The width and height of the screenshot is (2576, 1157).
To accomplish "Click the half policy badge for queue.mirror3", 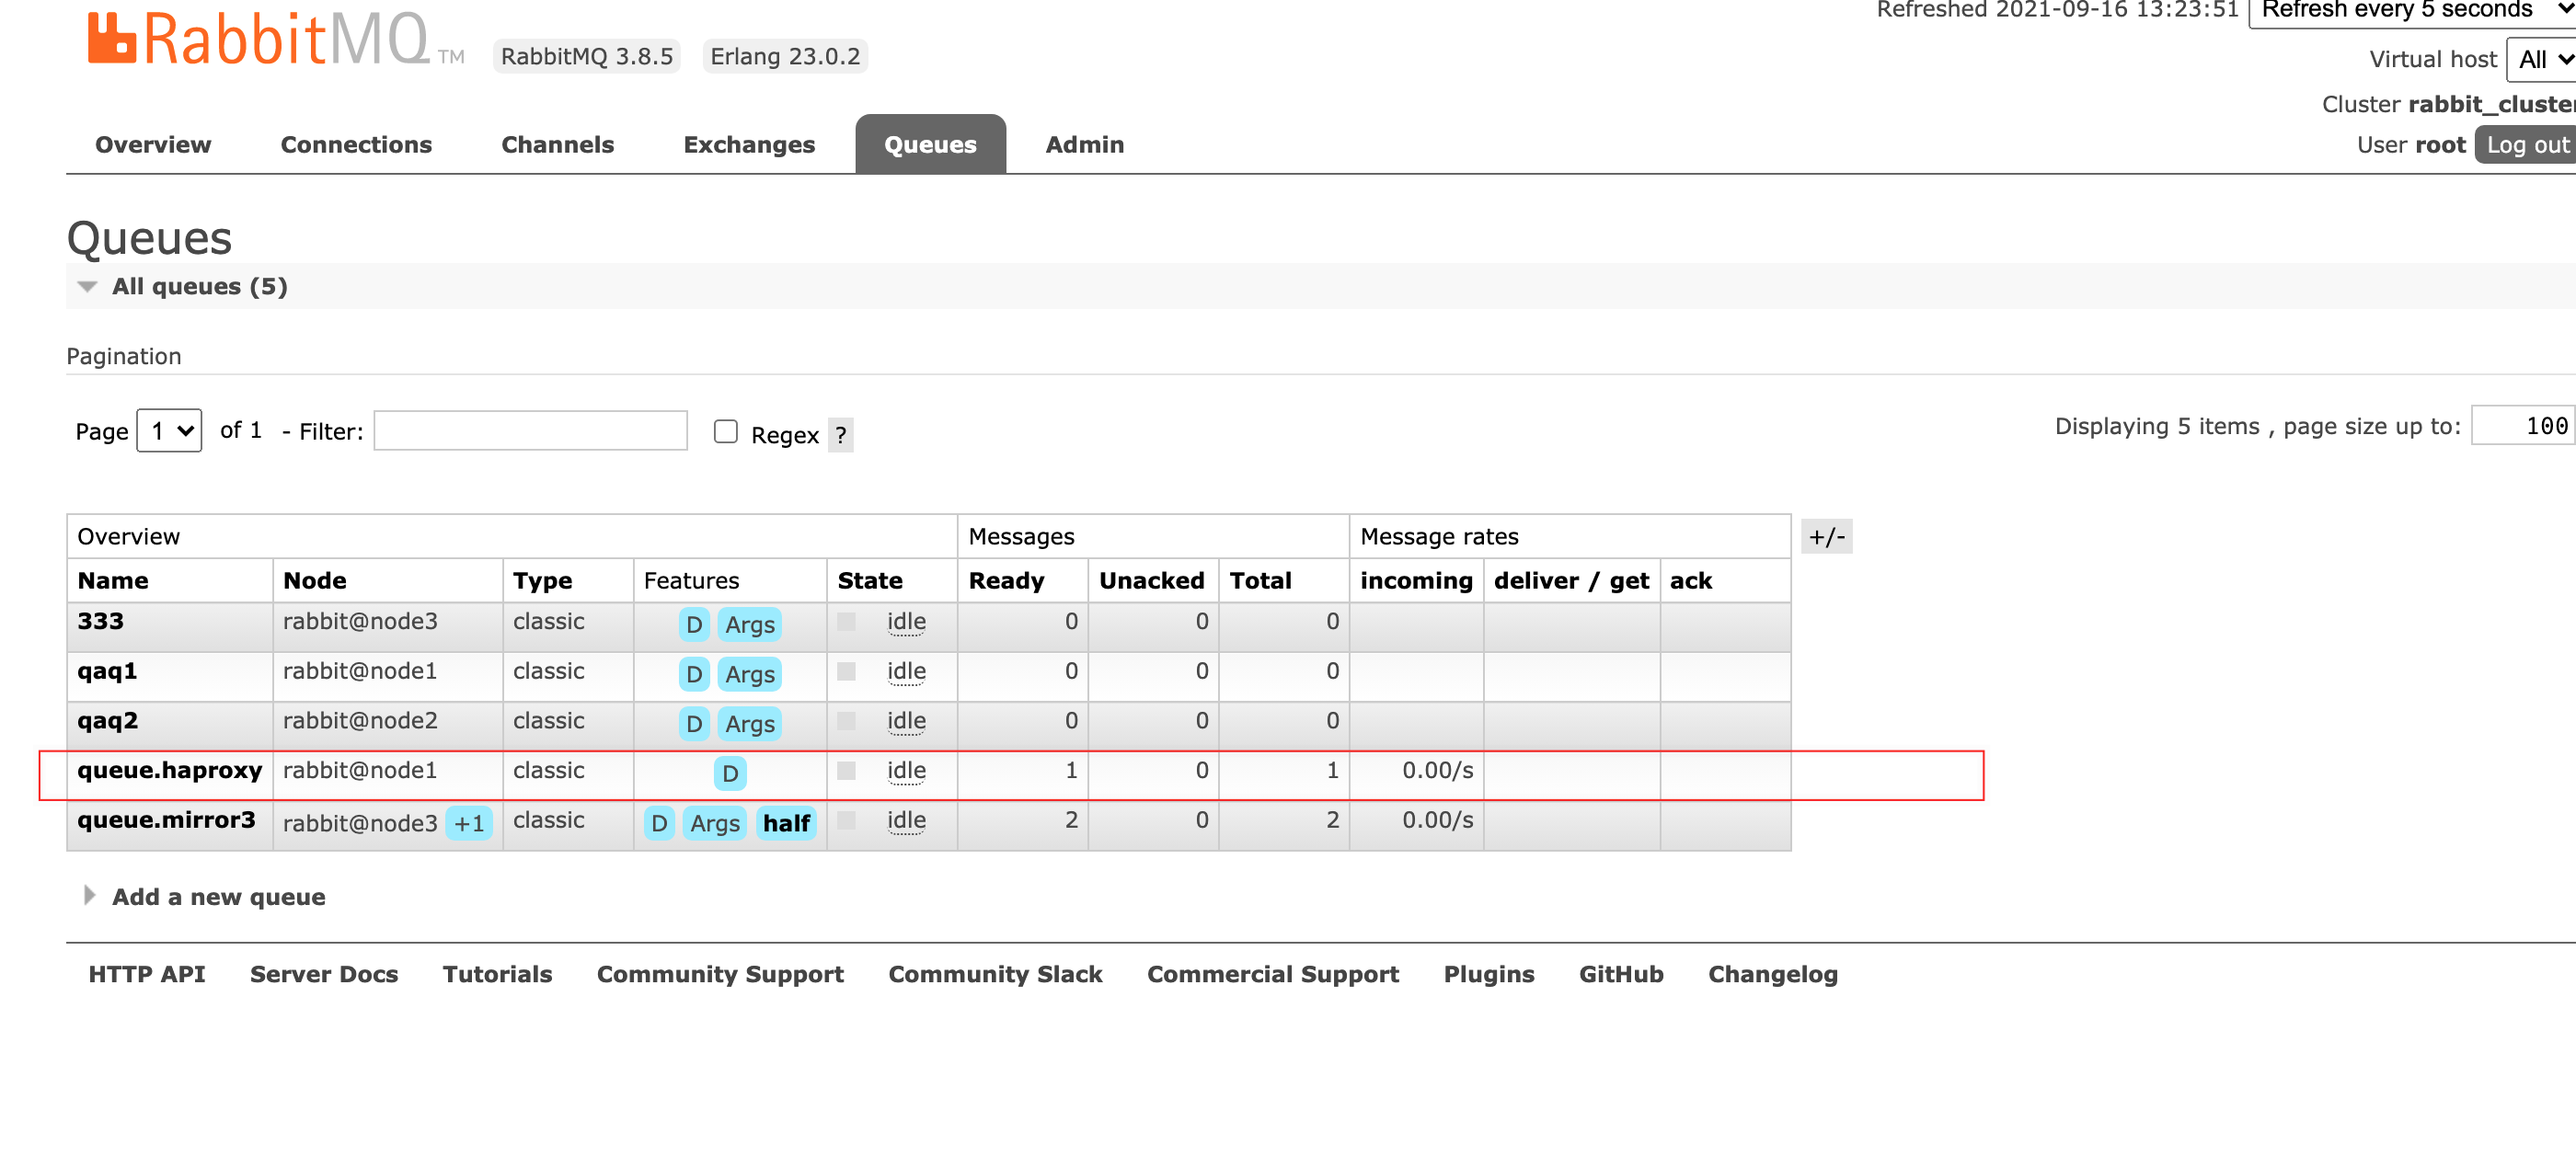I will pyautogui.click(x=787, y=823).
